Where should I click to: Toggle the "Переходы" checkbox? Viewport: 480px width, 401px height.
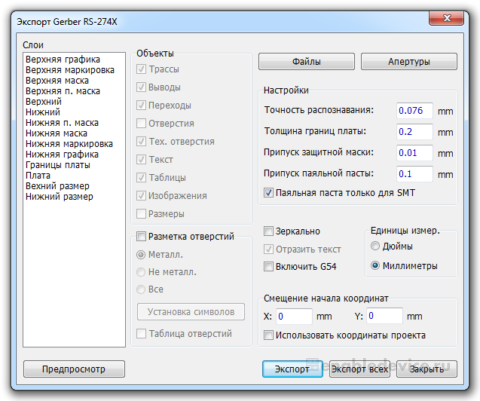[x=141, y=105]
